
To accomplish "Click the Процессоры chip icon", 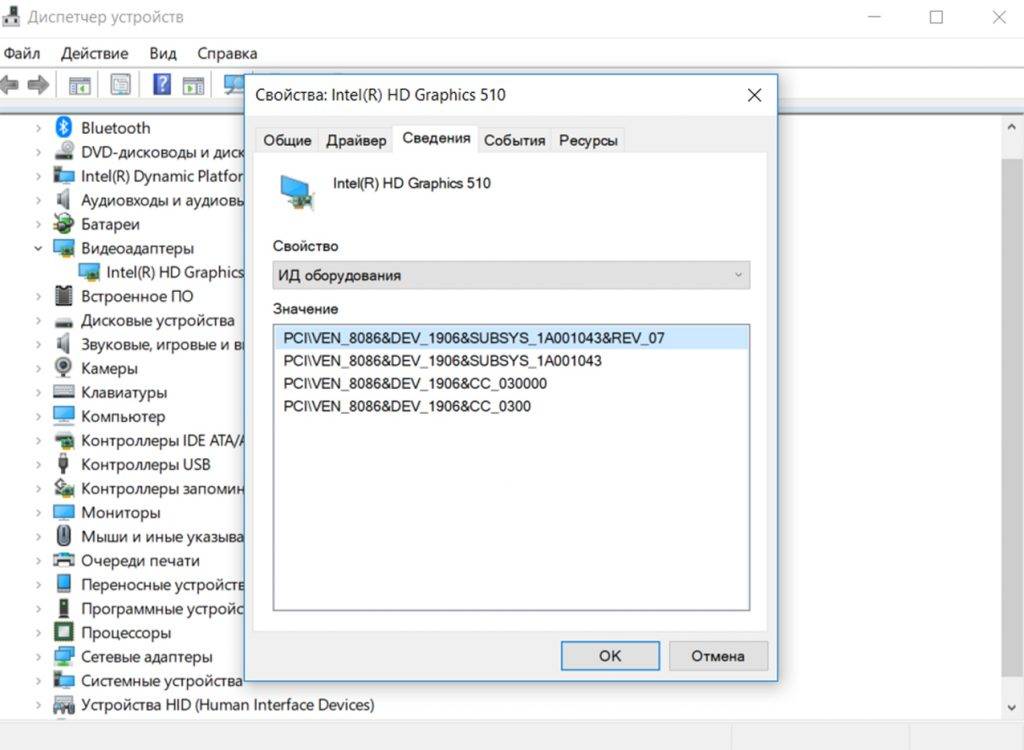I will (64, 633).
